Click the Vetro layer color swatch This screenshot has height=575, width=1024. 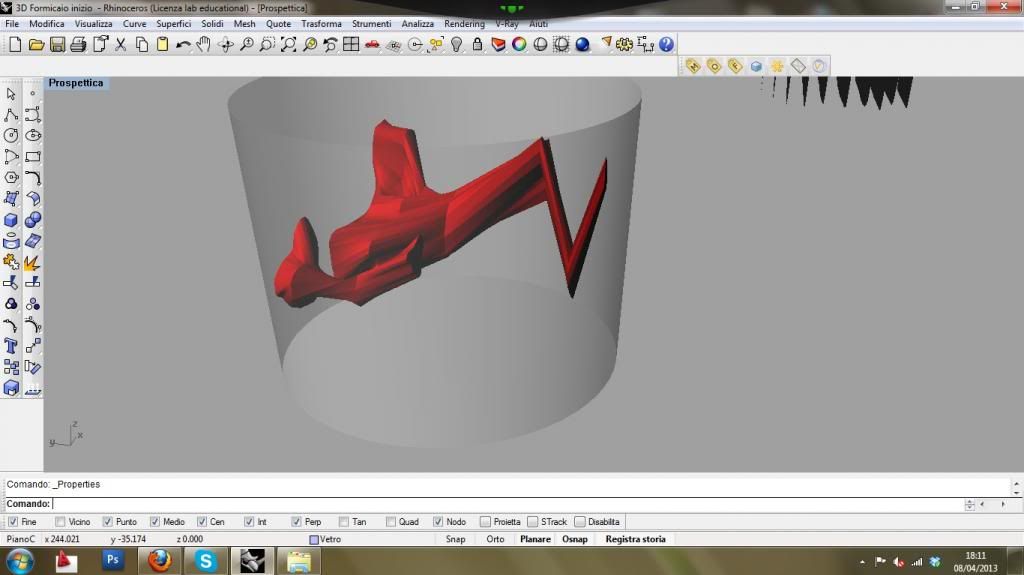[x=314, y=540]
